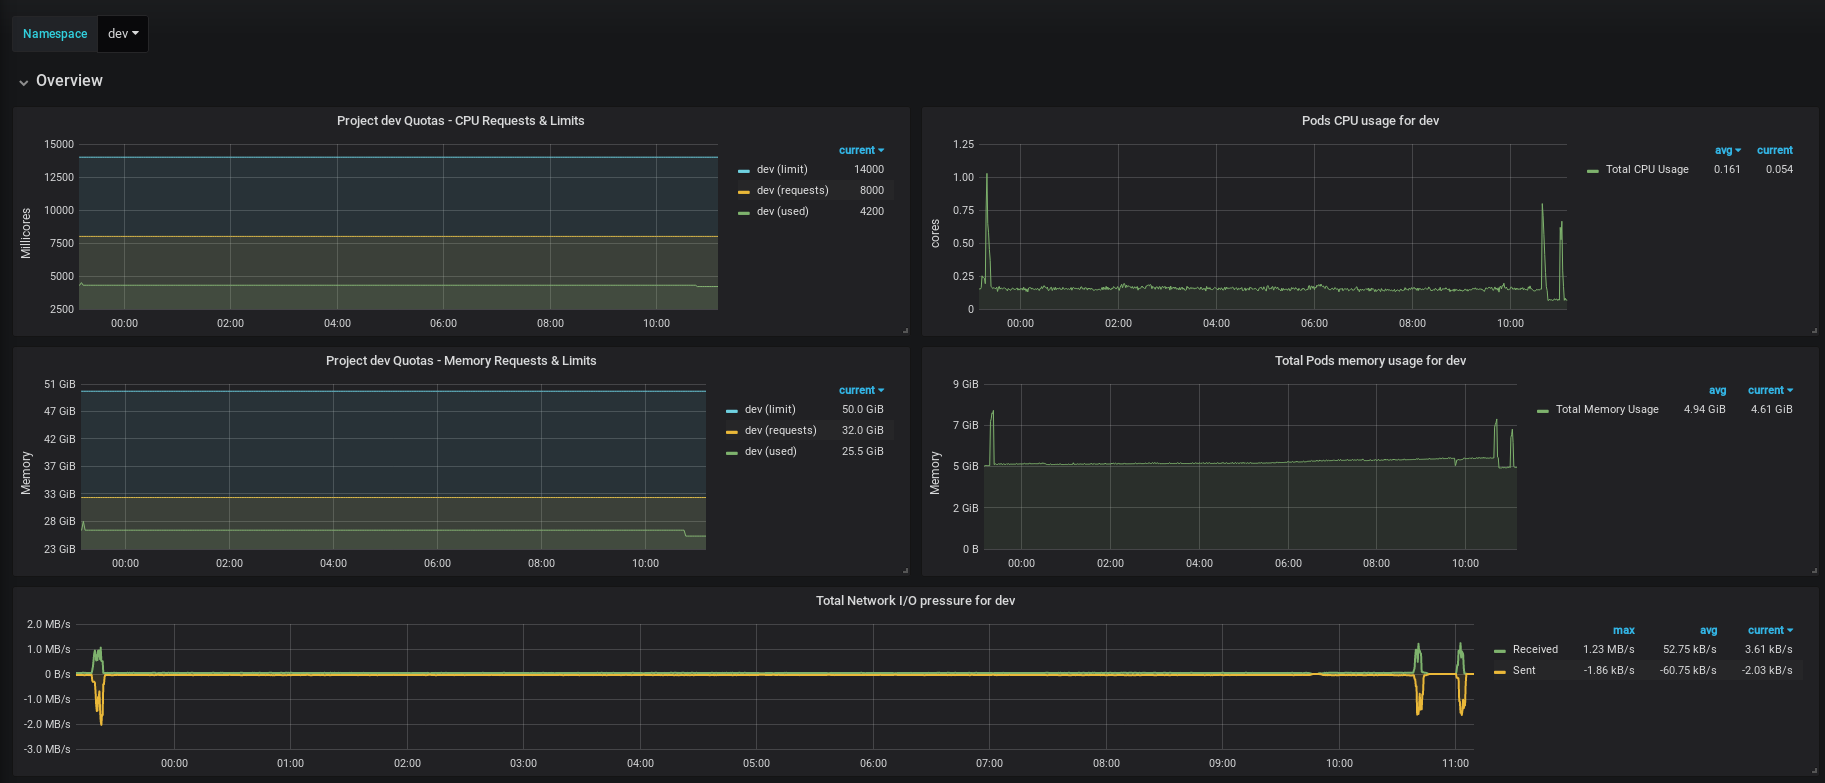The image size is (1825, 783).
Task: Click resize handle of Memory Requests & Limits panel
Action: coord(905,570)
